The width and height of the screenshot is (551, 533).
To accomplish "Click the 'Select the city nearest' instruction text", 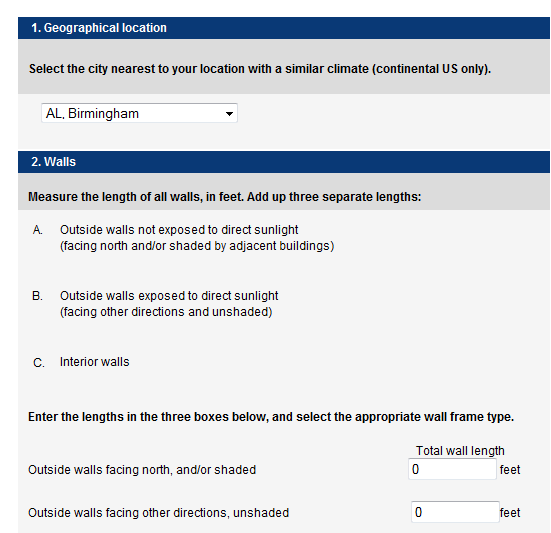I will [x=260, y=69].
